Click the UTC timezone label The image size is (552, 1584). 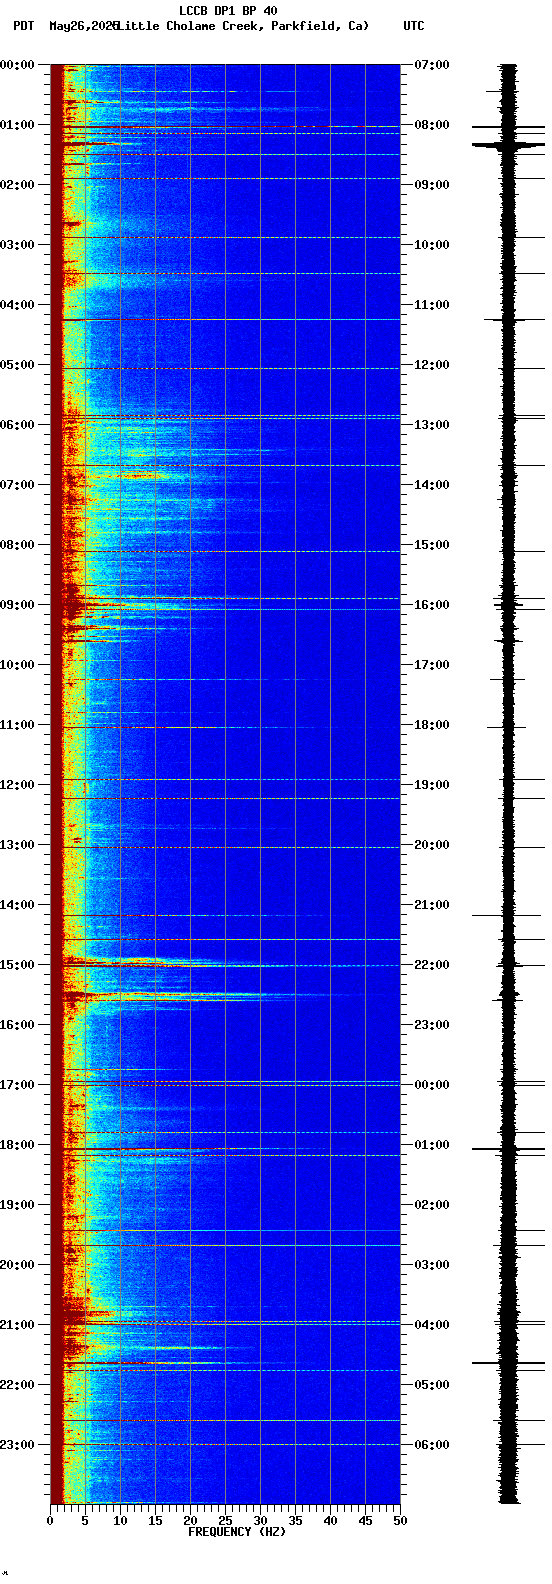tap(414, 26)
